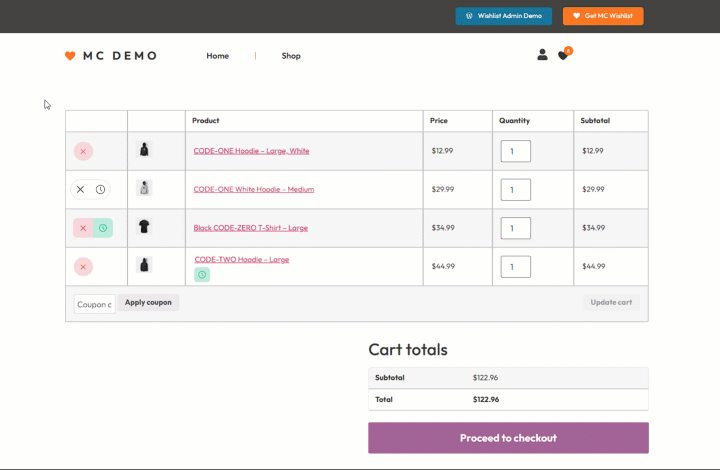The height and width of the screenshot is (470, 720).
Task: Open CODE-TWO Hoodie – Large link
Action: coord(242,260)
